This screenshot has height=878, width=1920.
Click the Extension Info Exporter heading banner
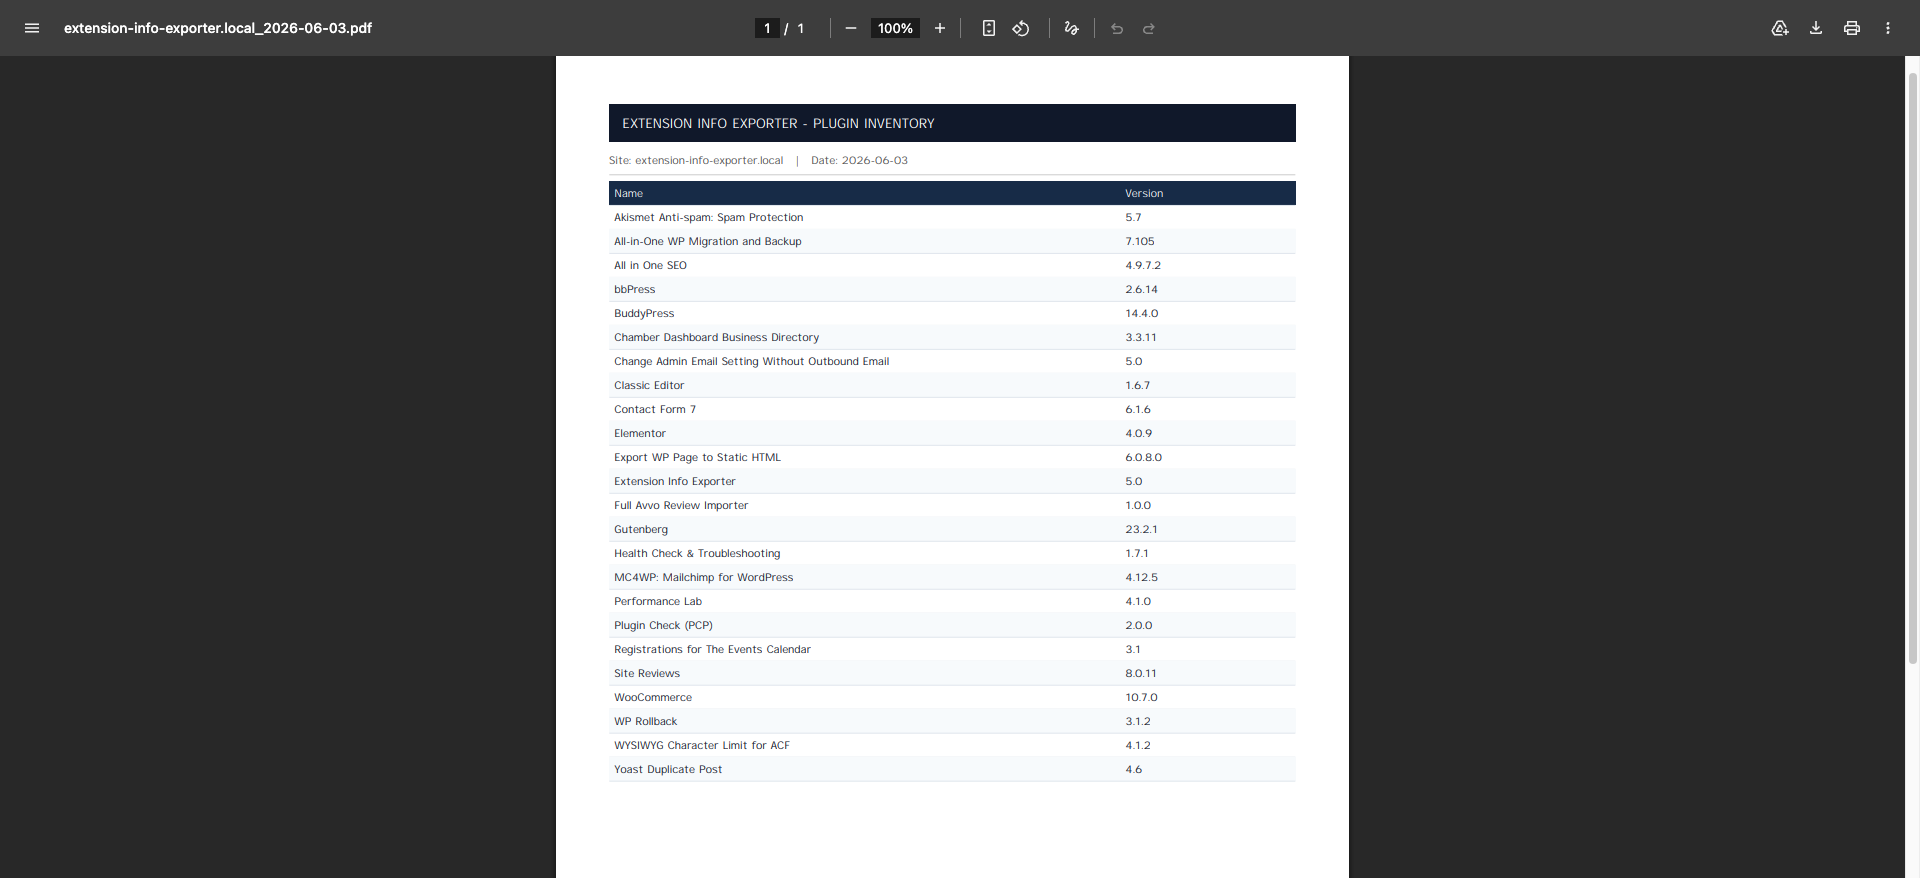click(x=952, y=123)
